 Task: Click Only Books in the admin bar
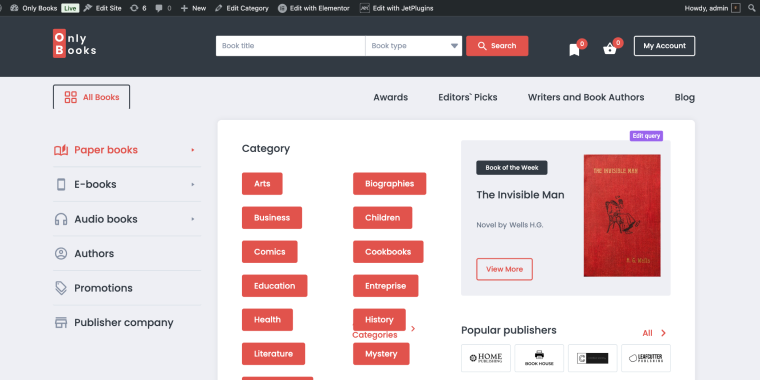coord(33,8)
